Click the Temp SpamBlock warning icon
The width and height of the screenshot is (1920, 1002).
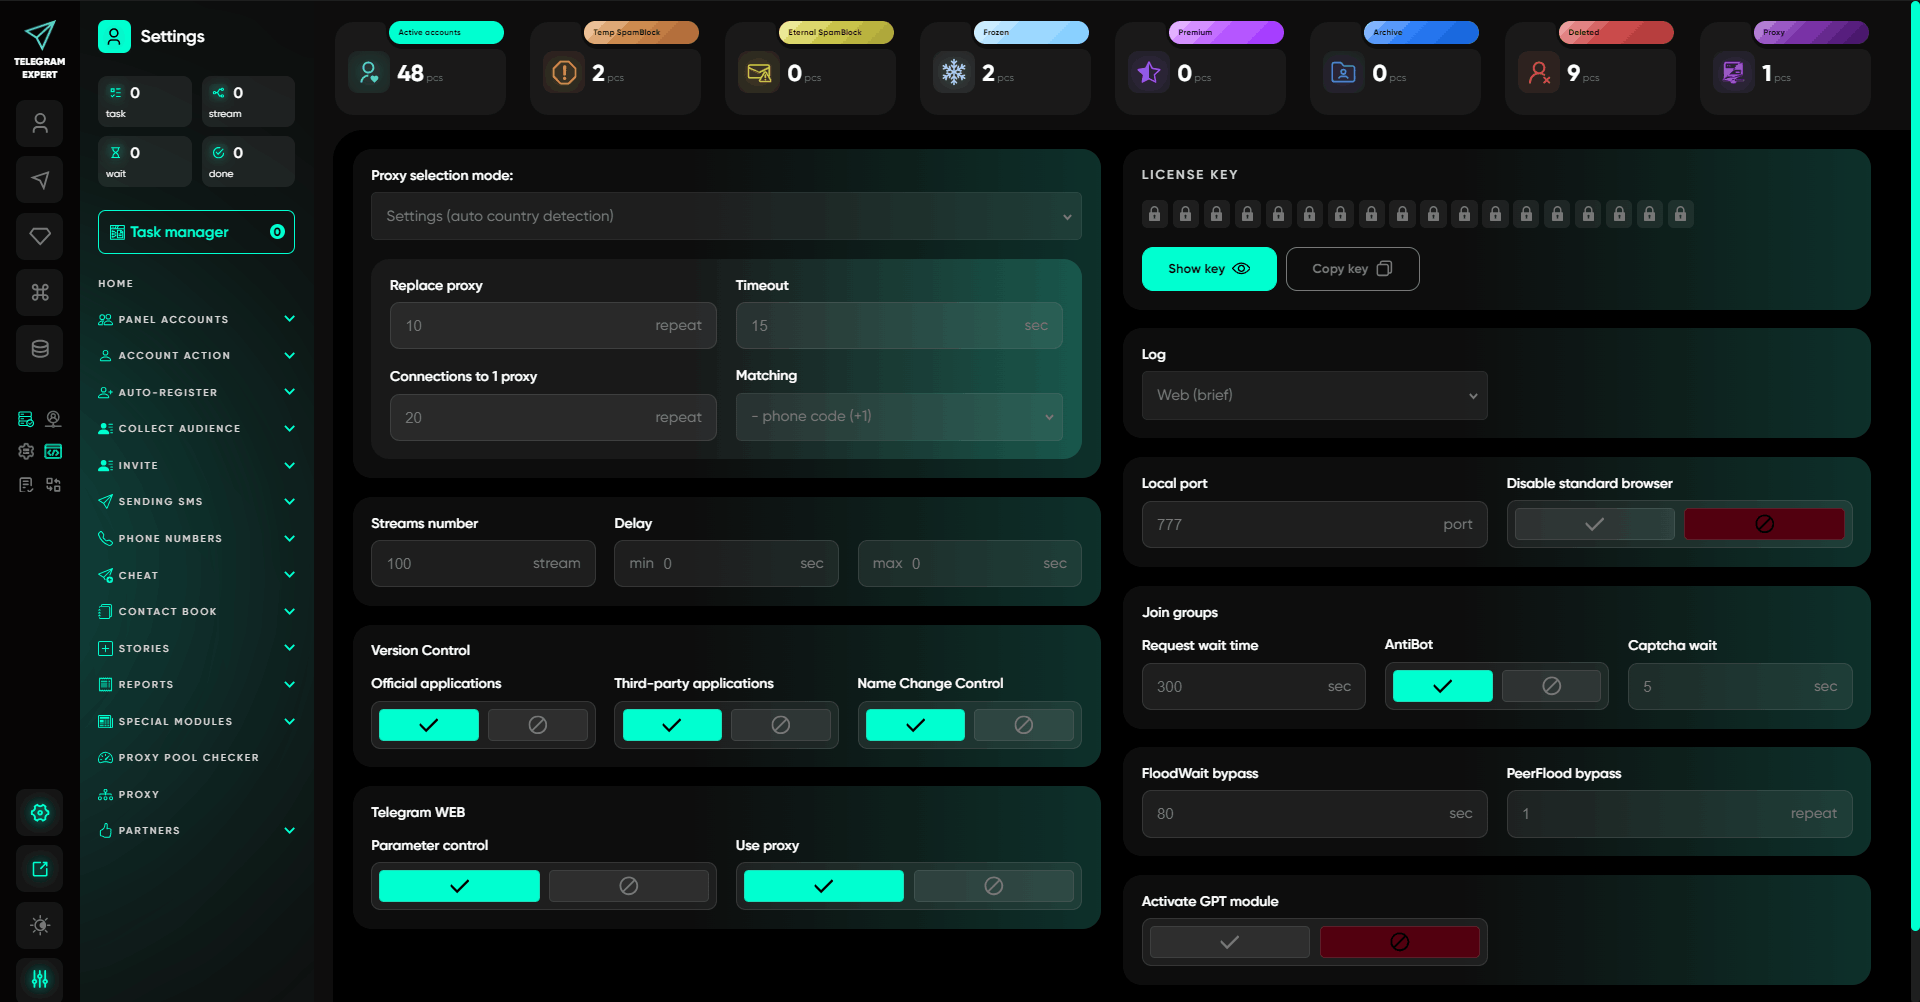[x=564, y=73]
